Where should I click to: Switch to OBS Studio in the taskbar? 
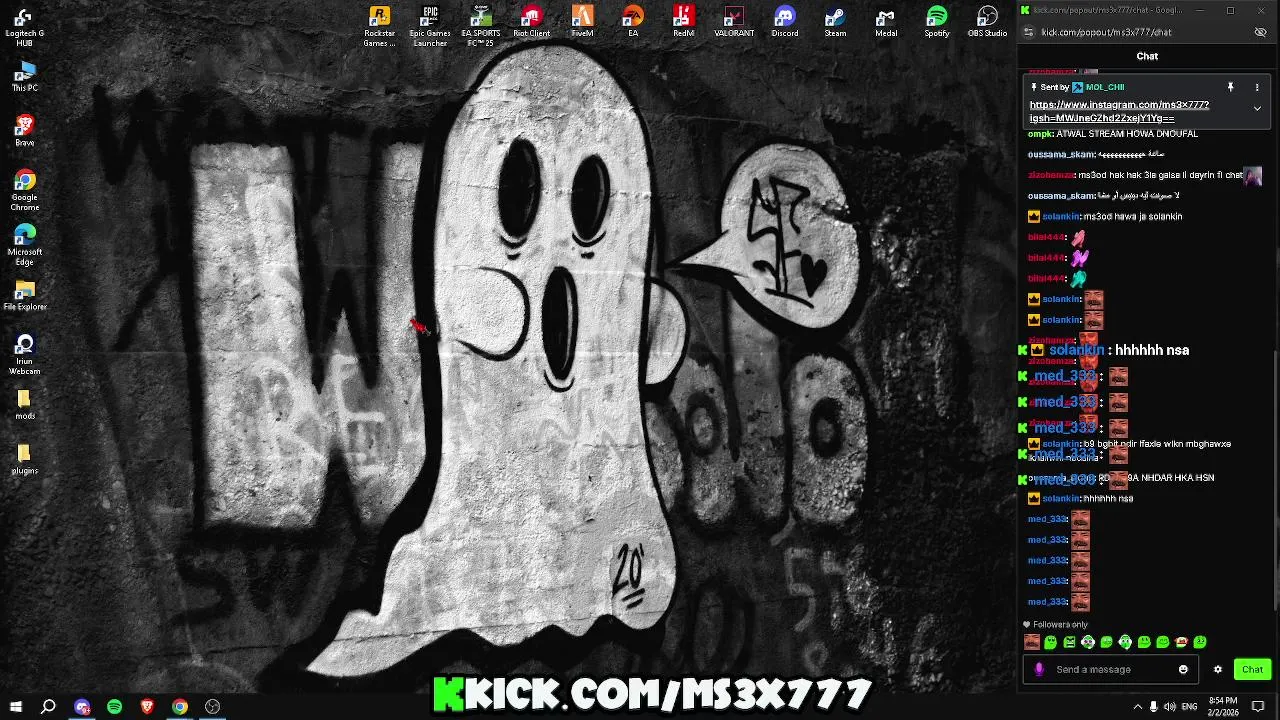pyautogui.click(x=212, y=707)
